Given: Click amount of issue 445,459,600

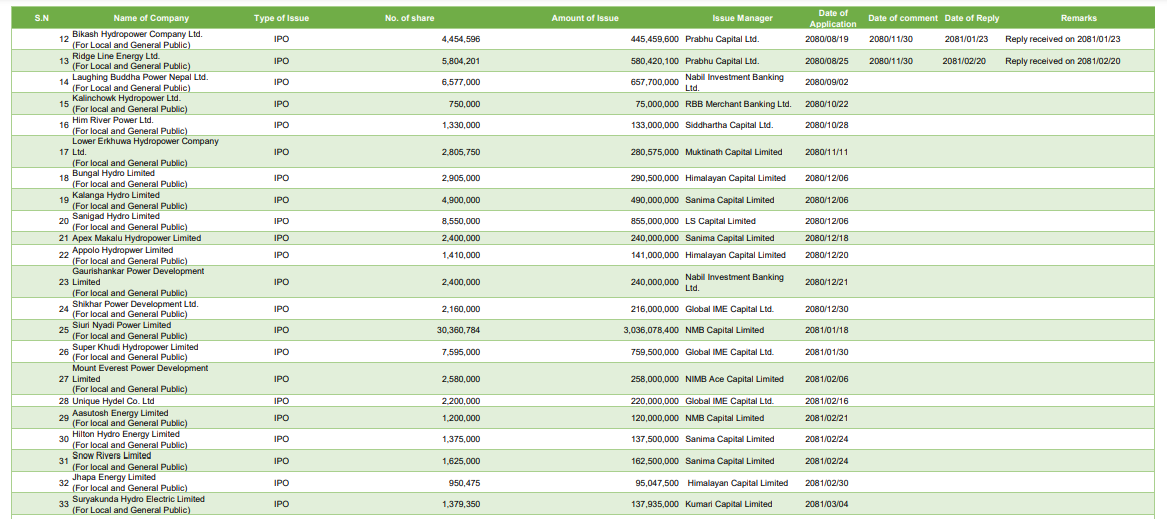Looking at the screenshot, I should coord(654,39).
